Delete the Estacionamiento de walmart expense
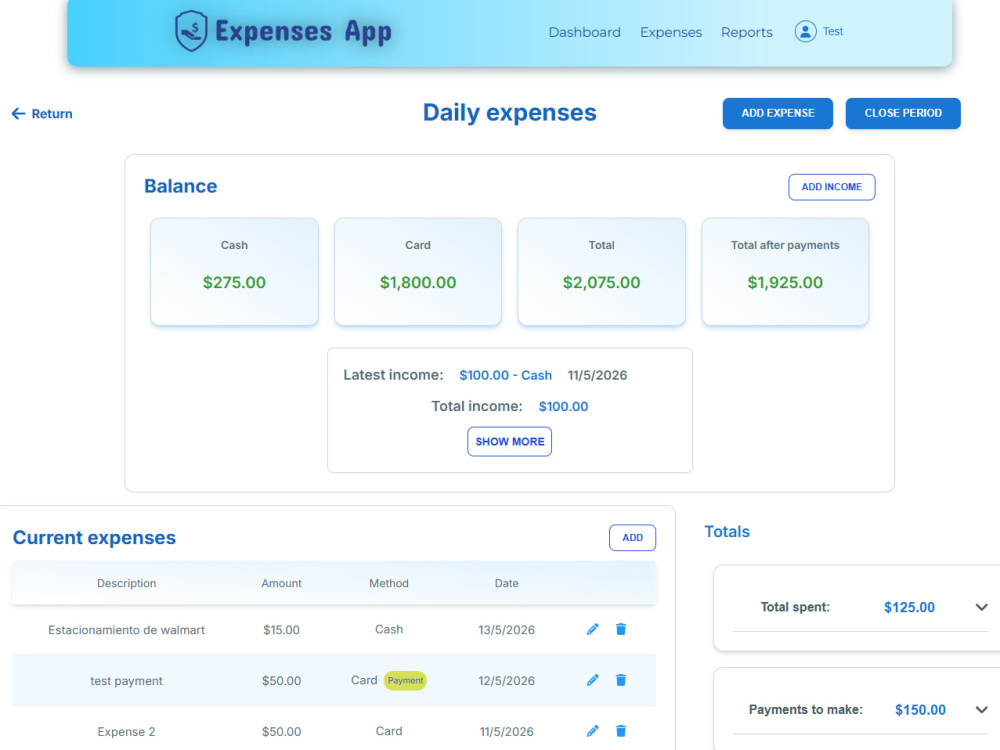The height and width of the screenshot is (750, 1000). tap(621, 629)
